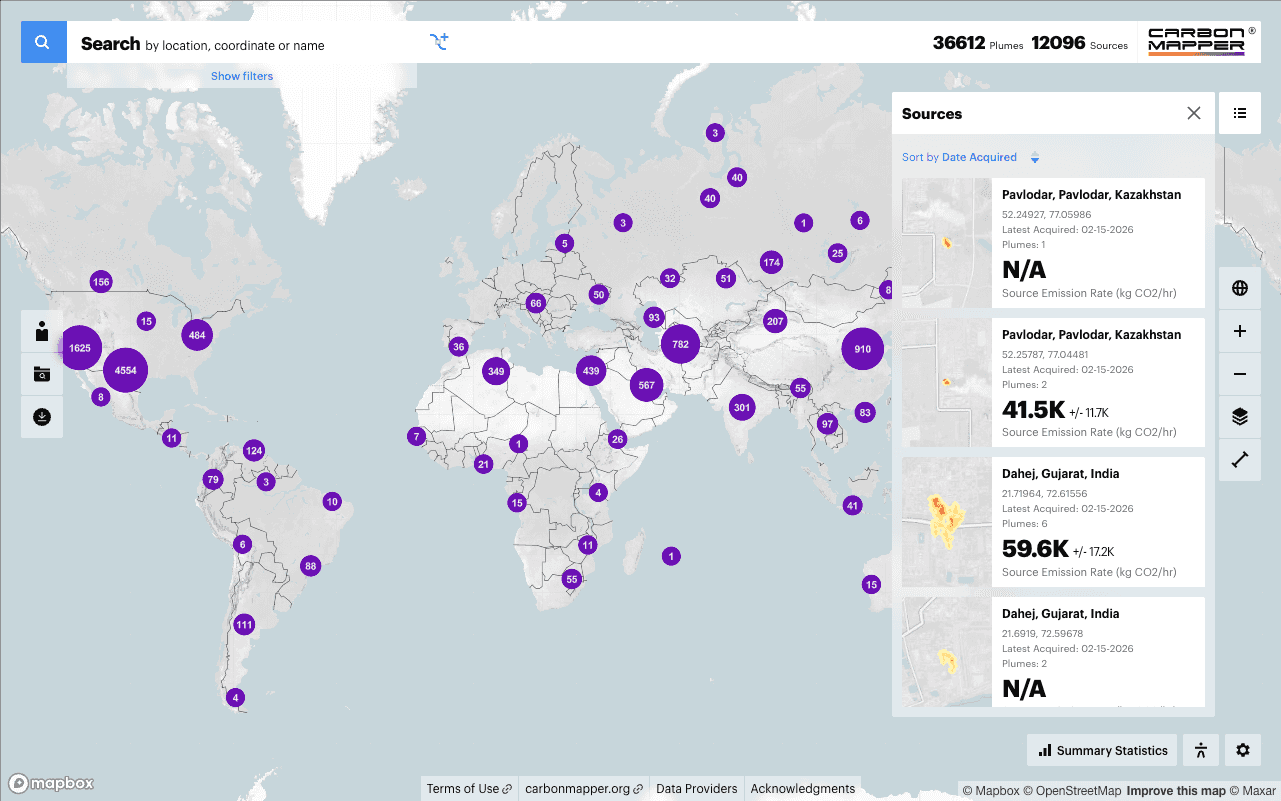1281x801 pixels.
Task: Toggle accessibility mode
Action: click(1201, 750)
